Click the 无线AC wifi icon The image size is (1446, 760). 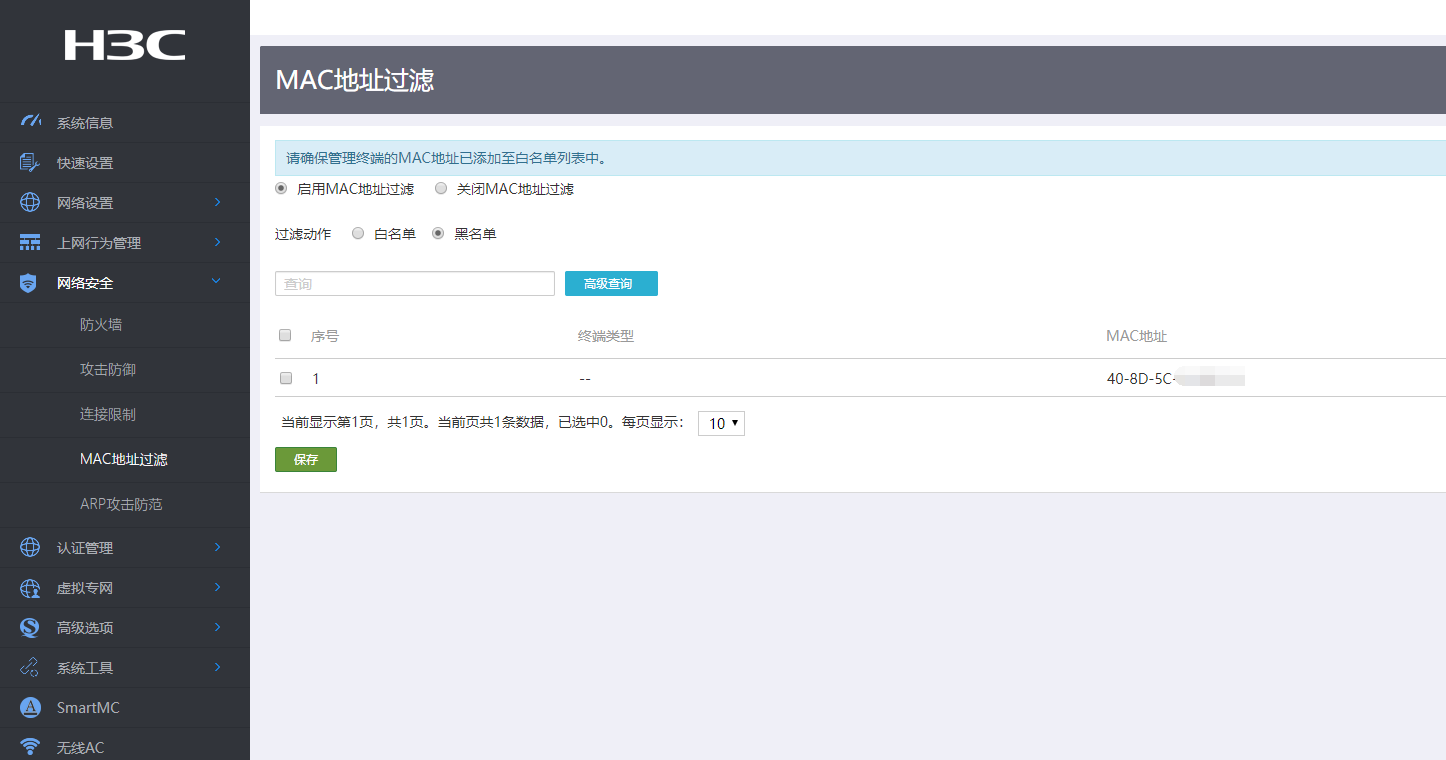tap(30, 747)
